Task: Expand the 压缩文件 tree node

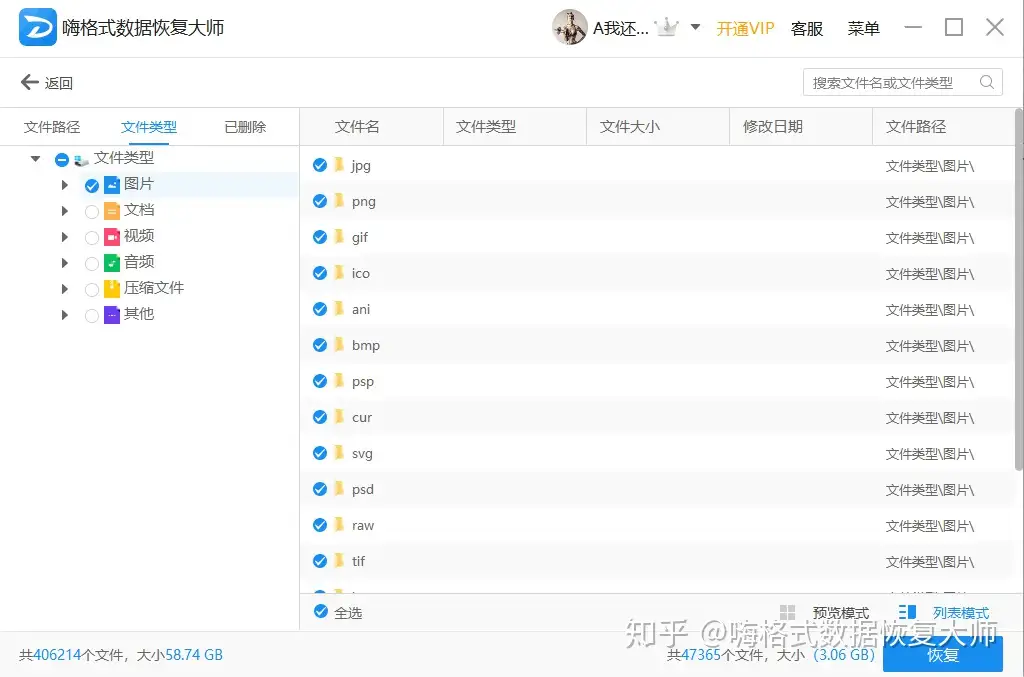Action: click(x=65, y=289)
